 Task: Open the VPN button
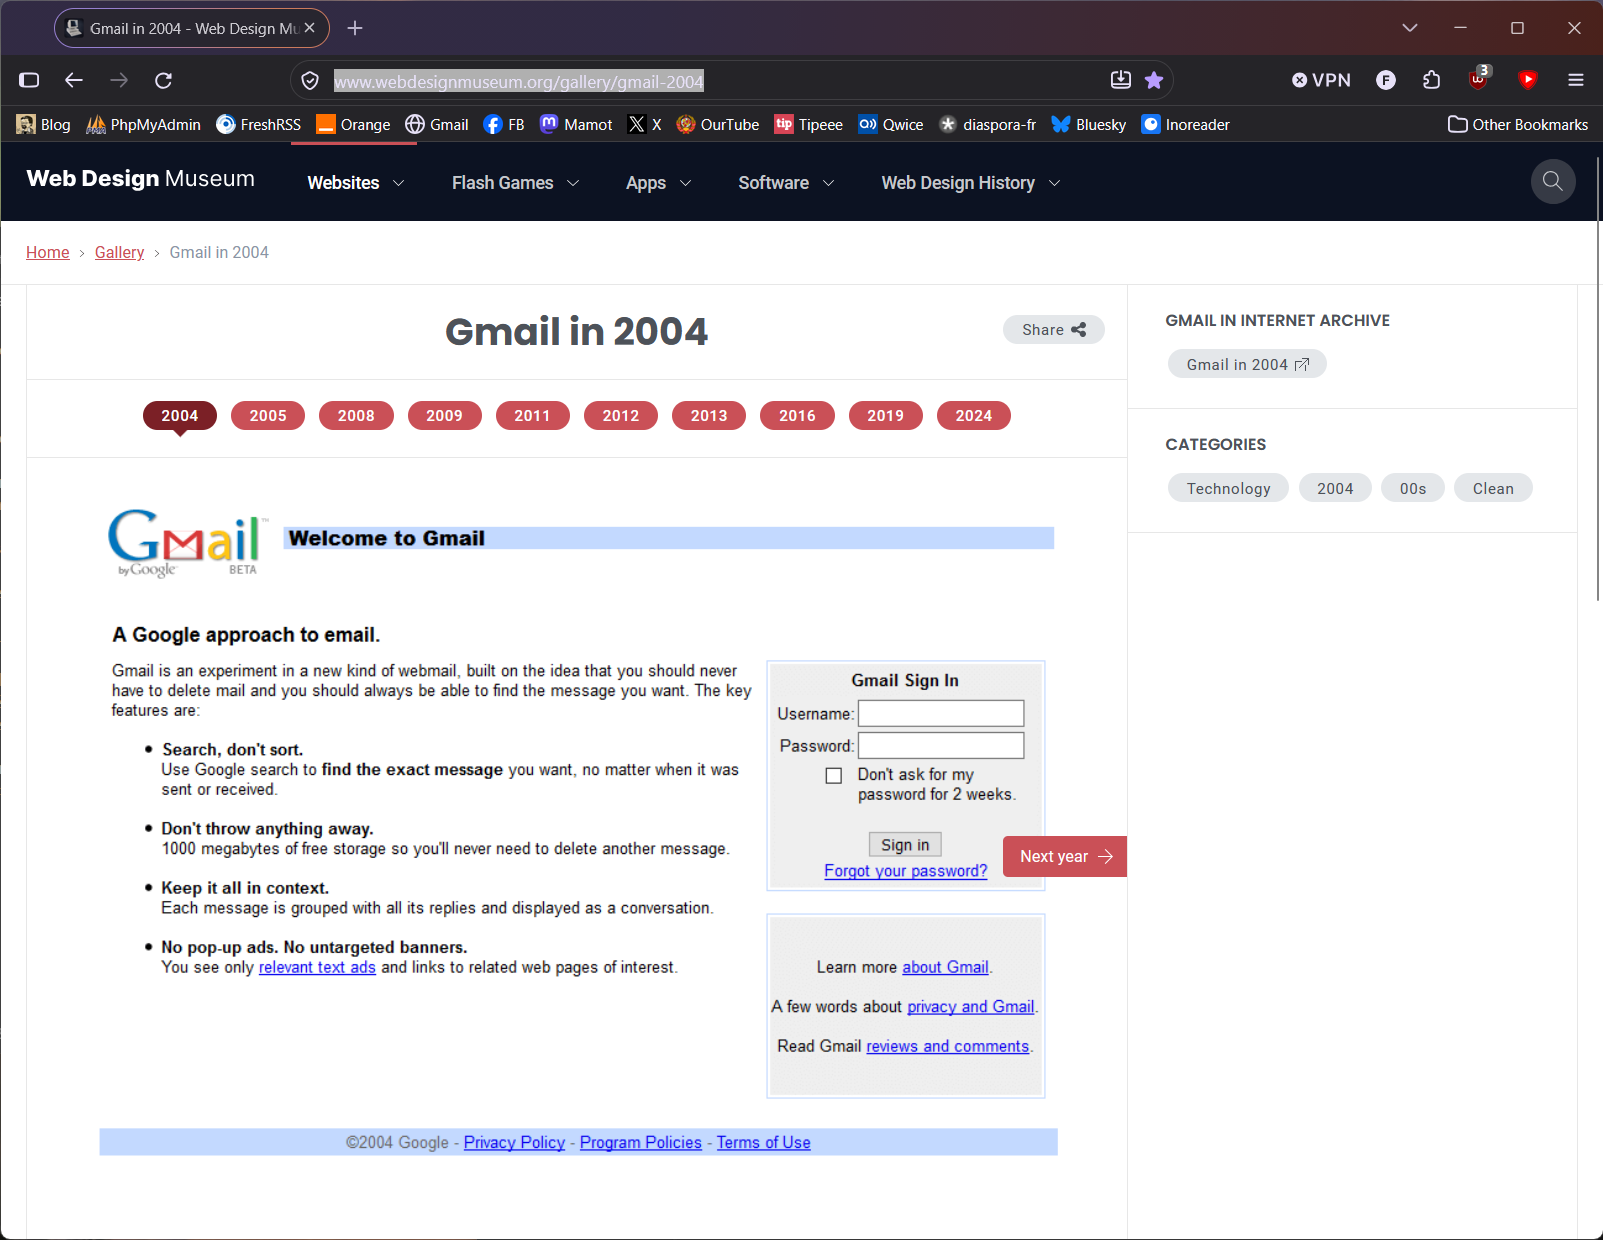pos(1321,80)
